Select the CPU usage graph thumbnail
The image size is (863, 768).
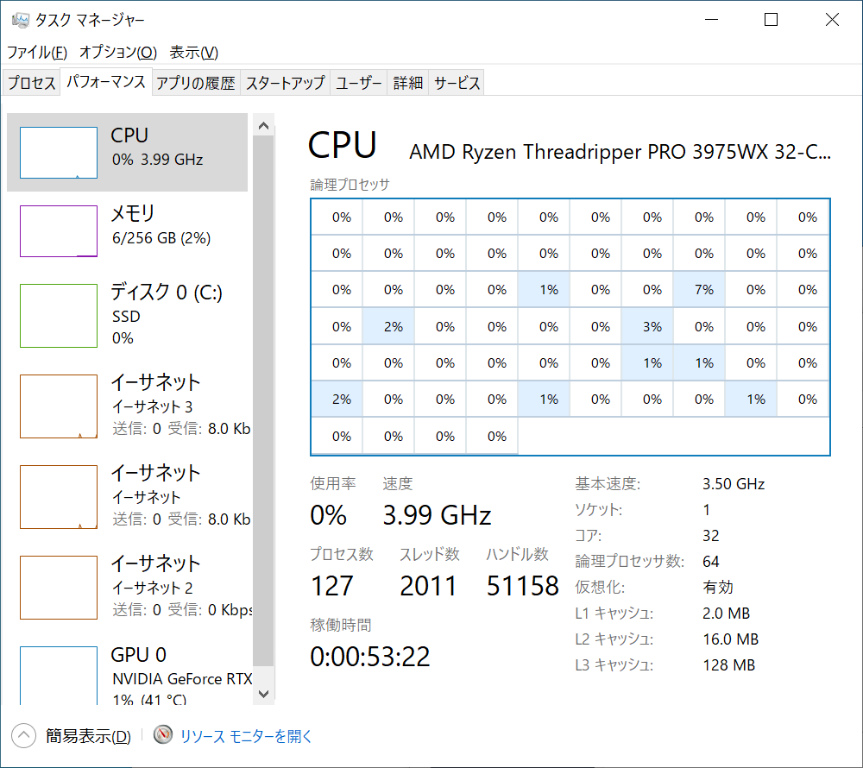coord(59,153)
